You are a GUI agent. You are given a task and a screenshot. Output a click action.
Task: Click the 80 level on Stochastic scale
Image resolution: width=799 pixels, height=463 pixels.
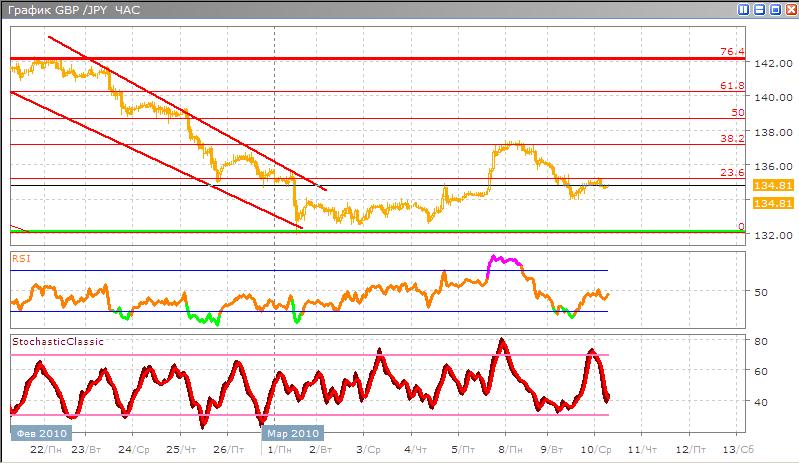[x=761, y=341]
